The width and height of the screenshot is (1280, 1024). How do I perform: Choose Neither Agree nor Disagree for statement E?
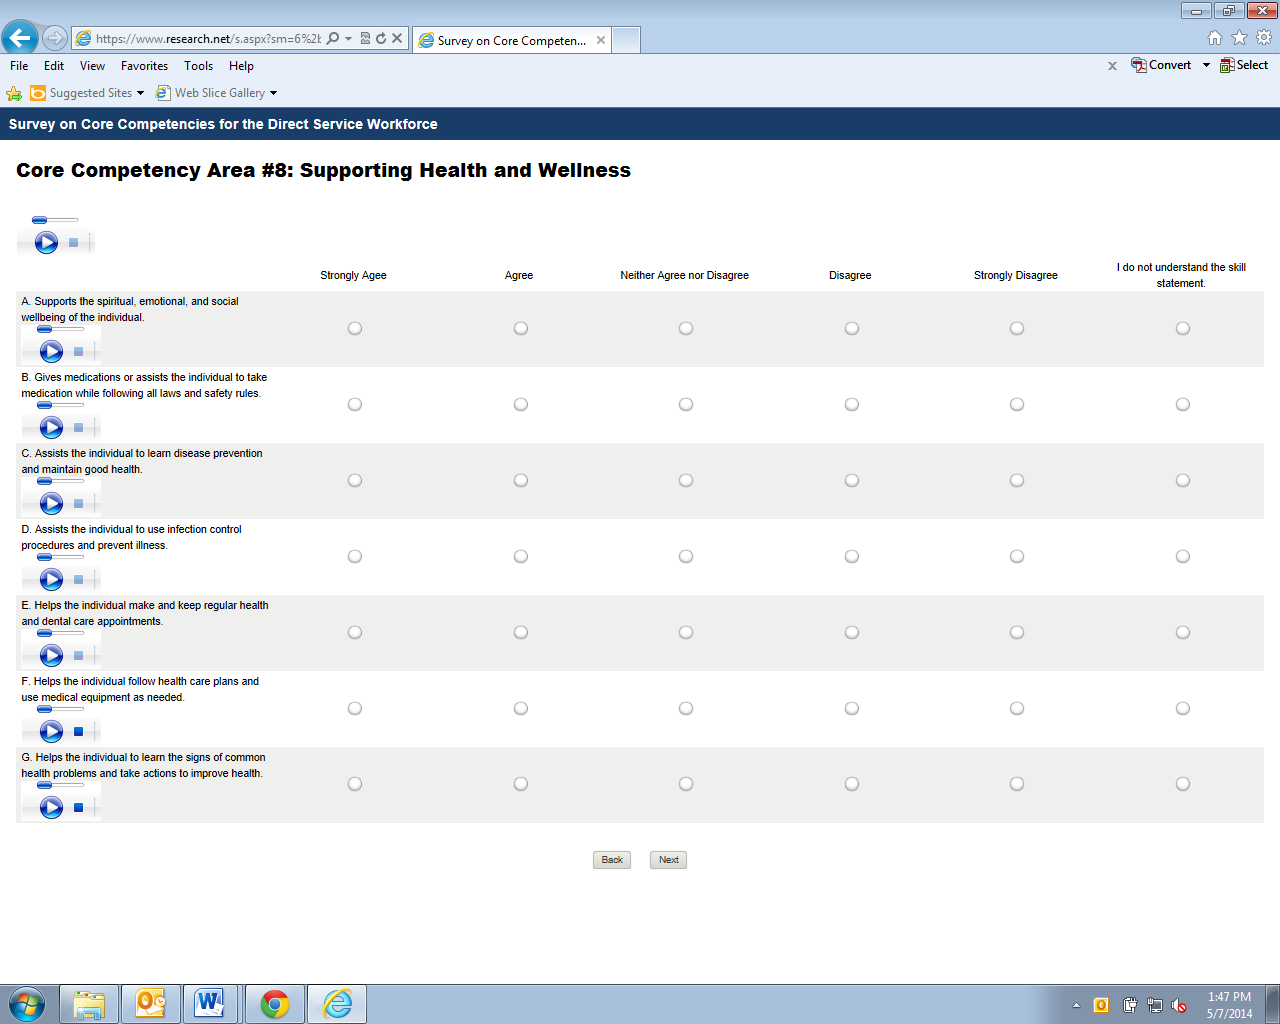(686, 632)
